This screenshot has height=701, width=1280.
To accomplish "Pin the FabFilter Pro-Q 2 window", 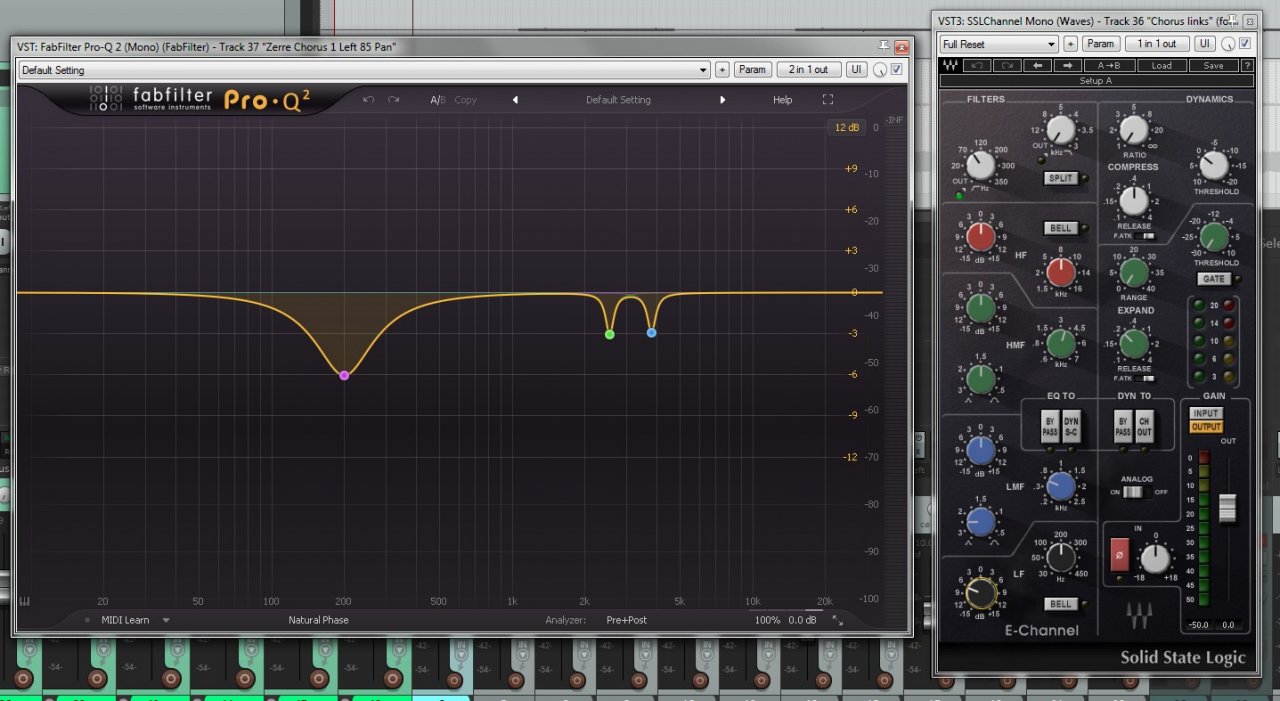I will [x=883, y=46].
